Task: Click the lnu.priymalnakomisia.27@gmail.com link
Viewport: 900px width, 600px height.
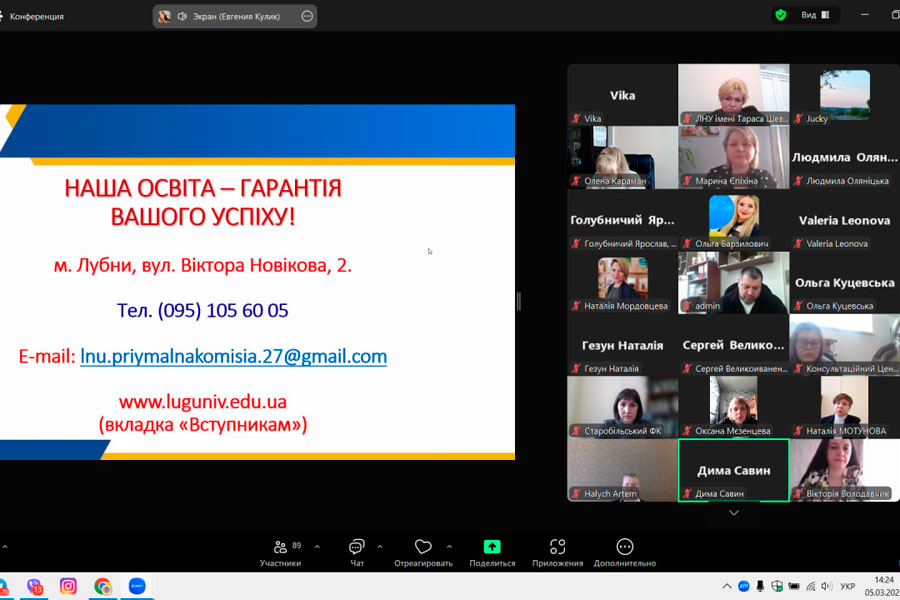Action: 233,356
